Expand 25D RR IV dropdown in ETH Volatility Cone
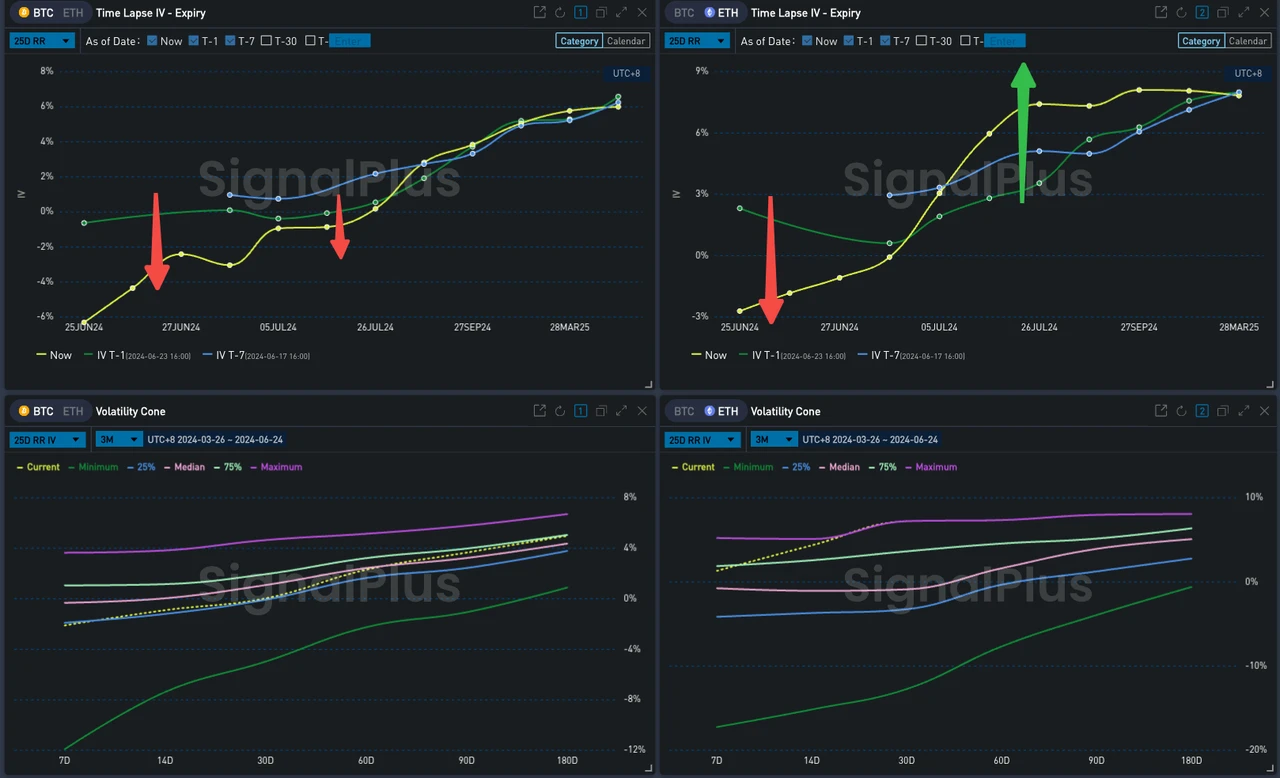1280x778 pixels. click(x=702, y=439)
